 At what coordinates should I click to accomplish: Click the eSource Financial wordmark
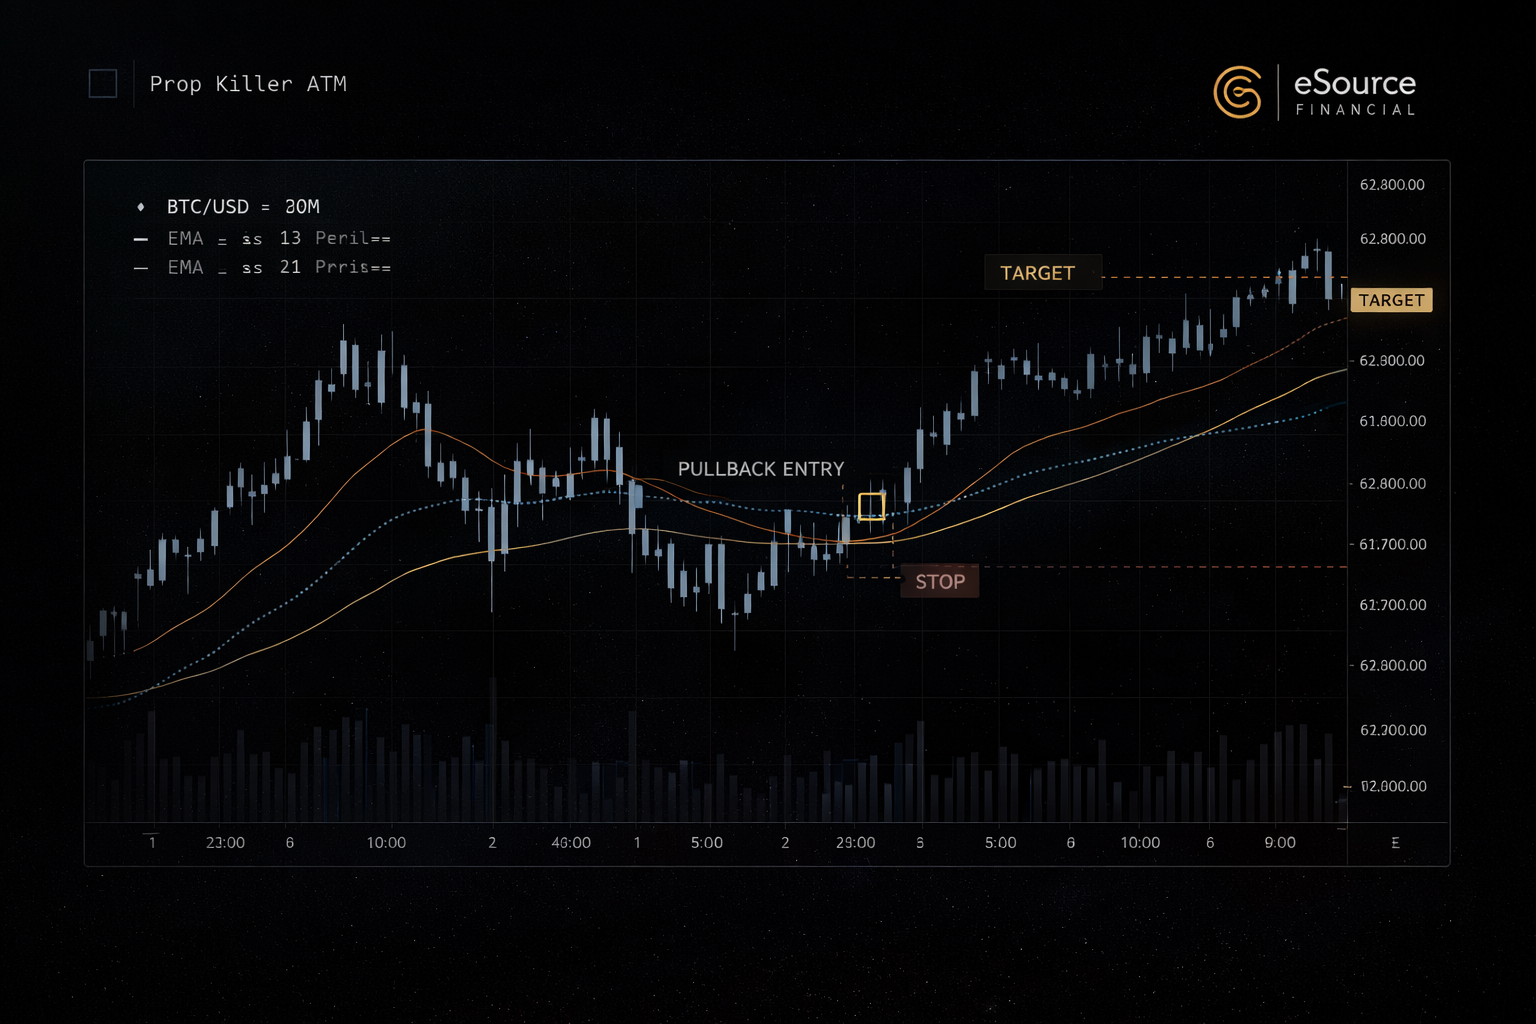click(1355, 93)
